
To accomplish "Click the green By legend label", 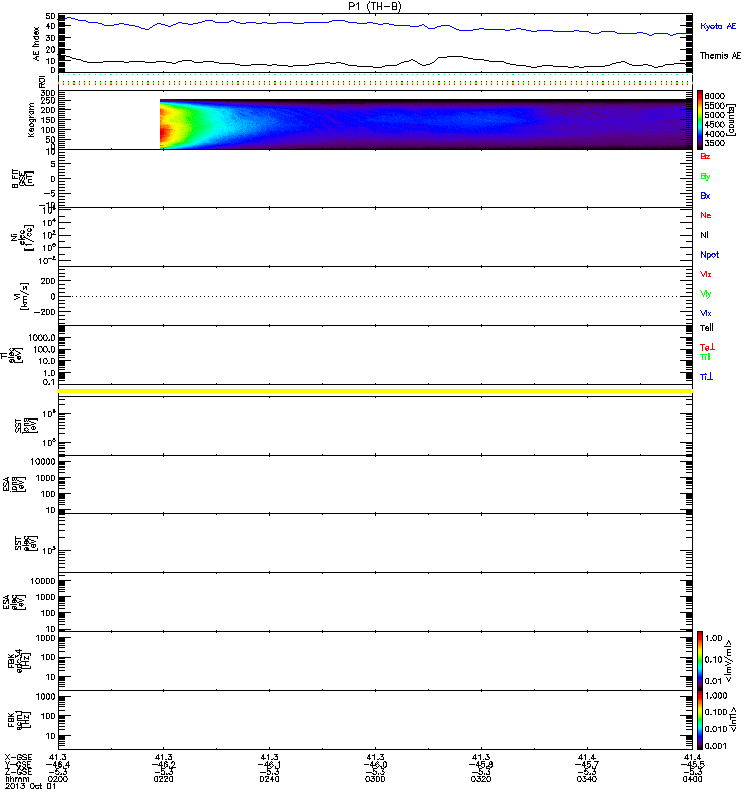I will pyautogui.click(x=705, y=177).
